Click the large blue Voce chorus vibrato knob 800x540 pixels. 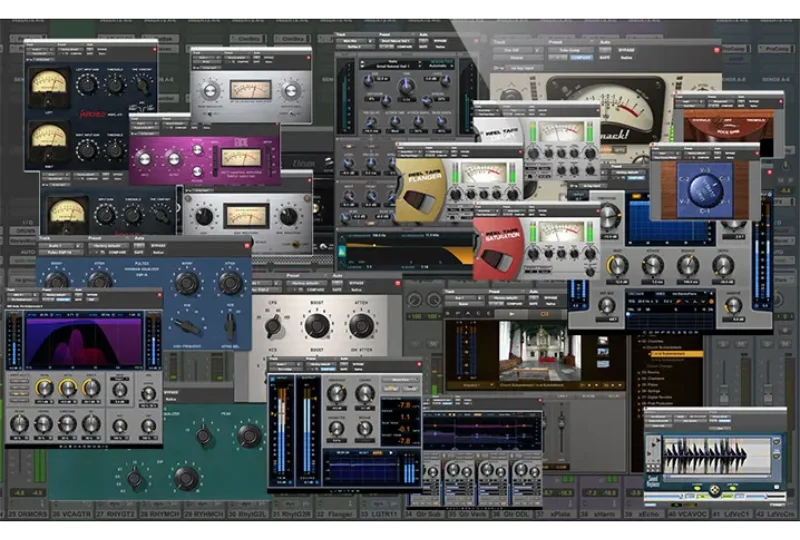(x=706, y=189)
